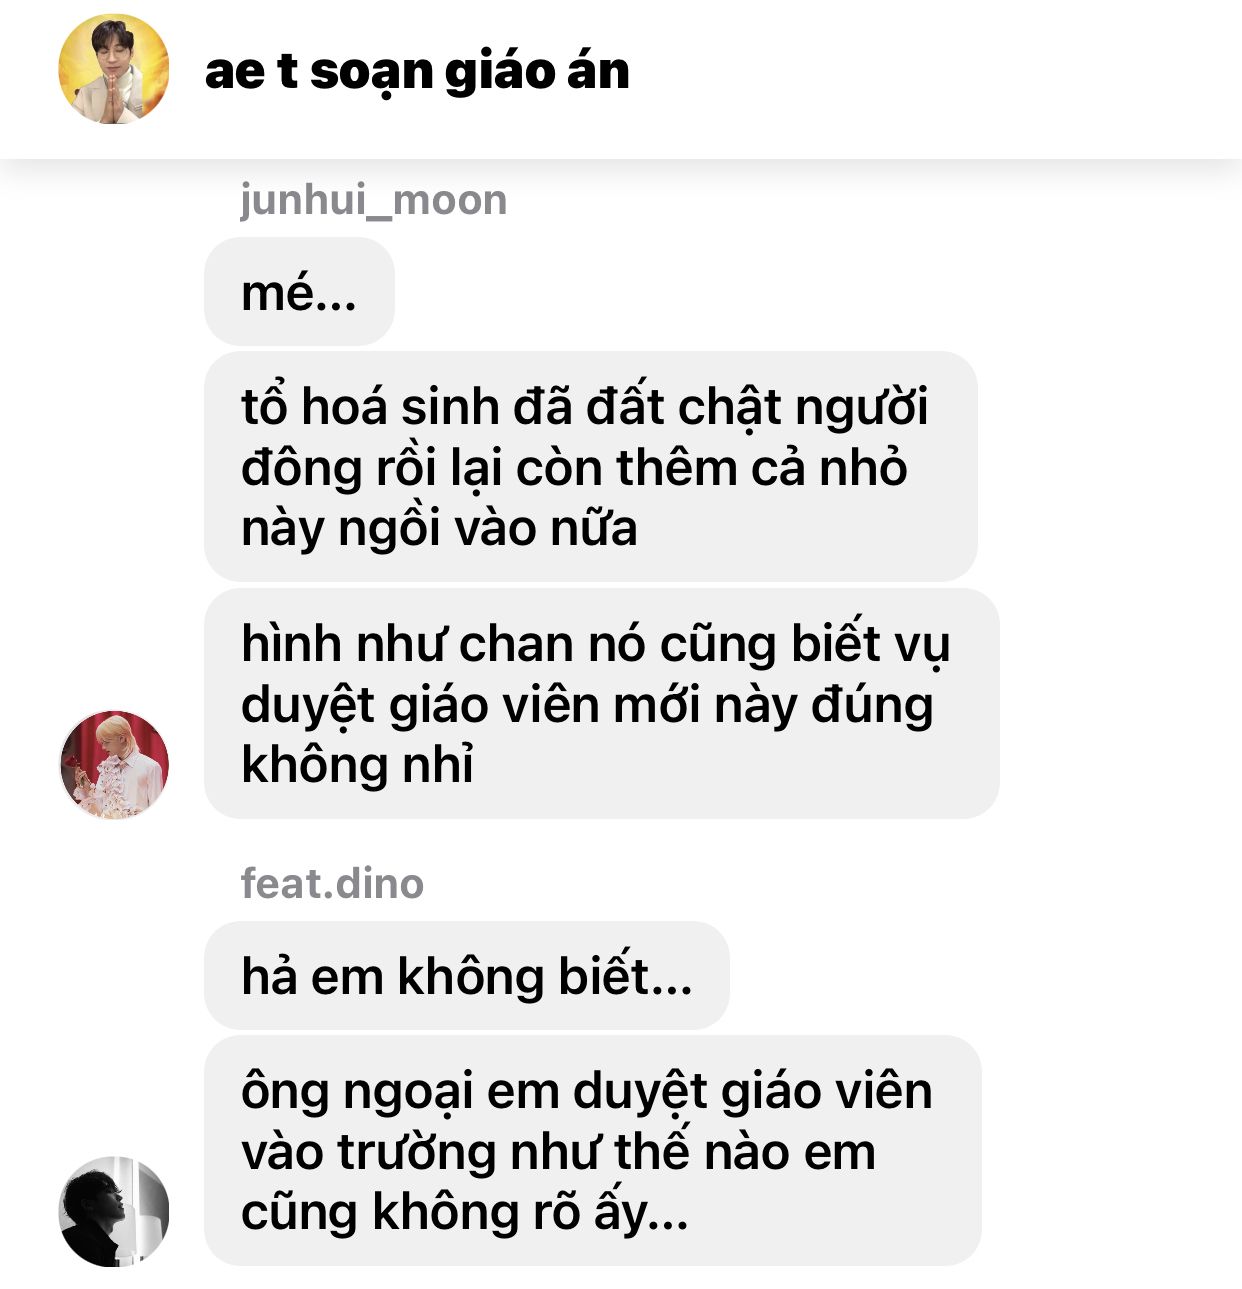Tap the feat.dino sender name
This screenshot has height=1289, width=1242.
coord(332,883)
